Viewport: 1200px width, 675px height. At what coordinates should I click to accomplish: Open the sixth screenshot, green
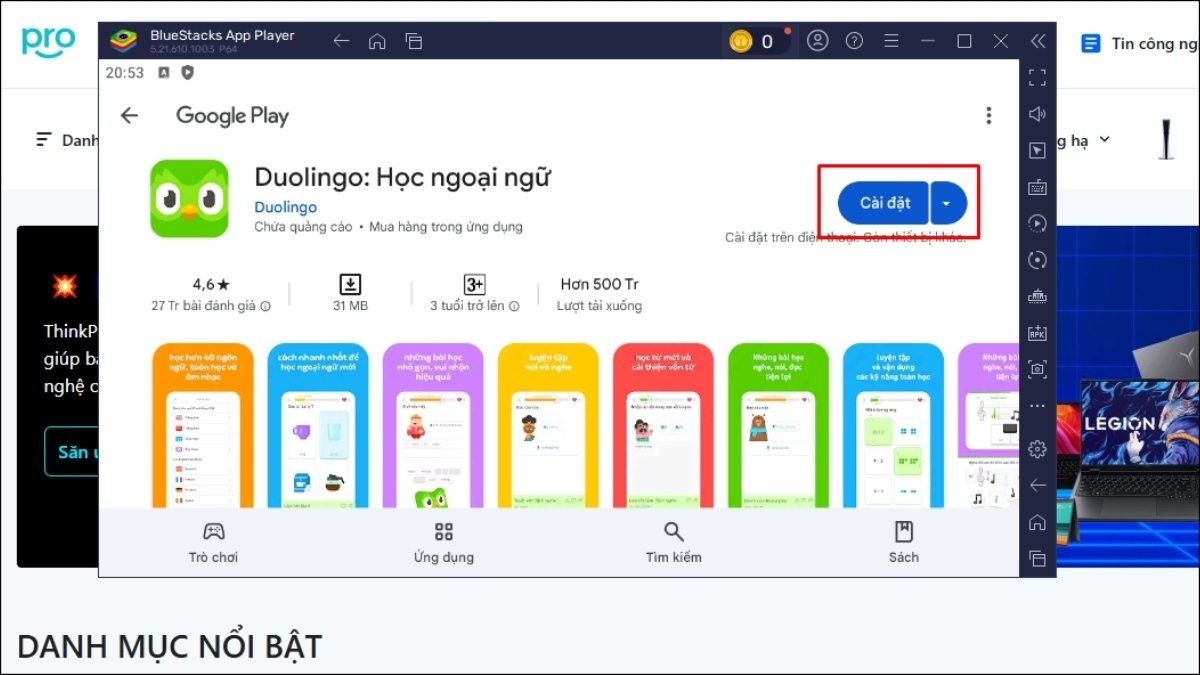pyautogui.click(x=778, y=425)
